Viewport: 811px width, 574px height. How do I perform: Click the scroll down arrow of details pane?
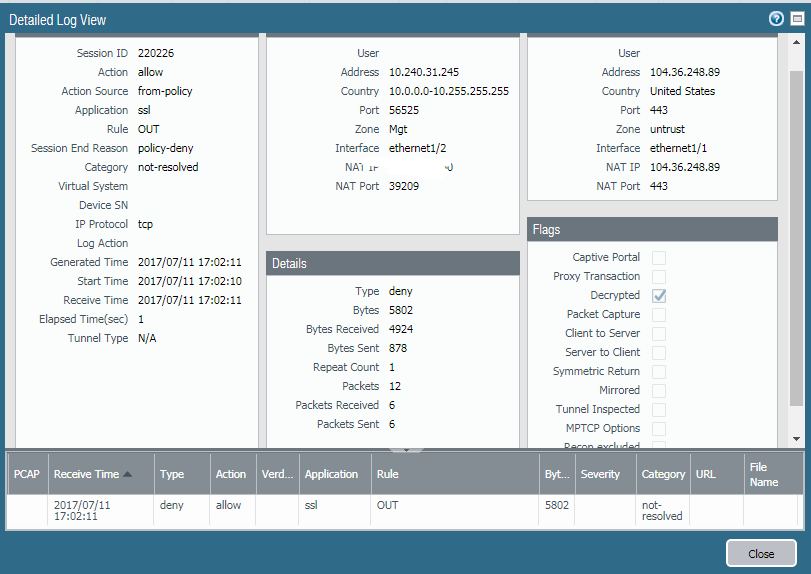pyautogui.click(x=796, y=439)
